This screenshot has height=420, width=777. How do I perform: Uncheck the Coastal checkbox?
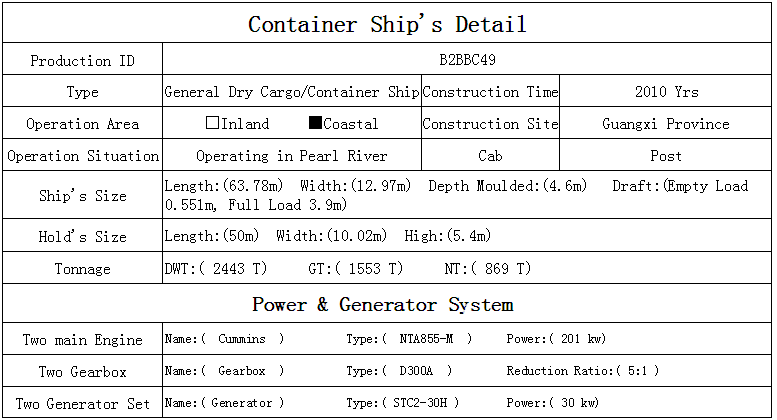pos(315,124)
